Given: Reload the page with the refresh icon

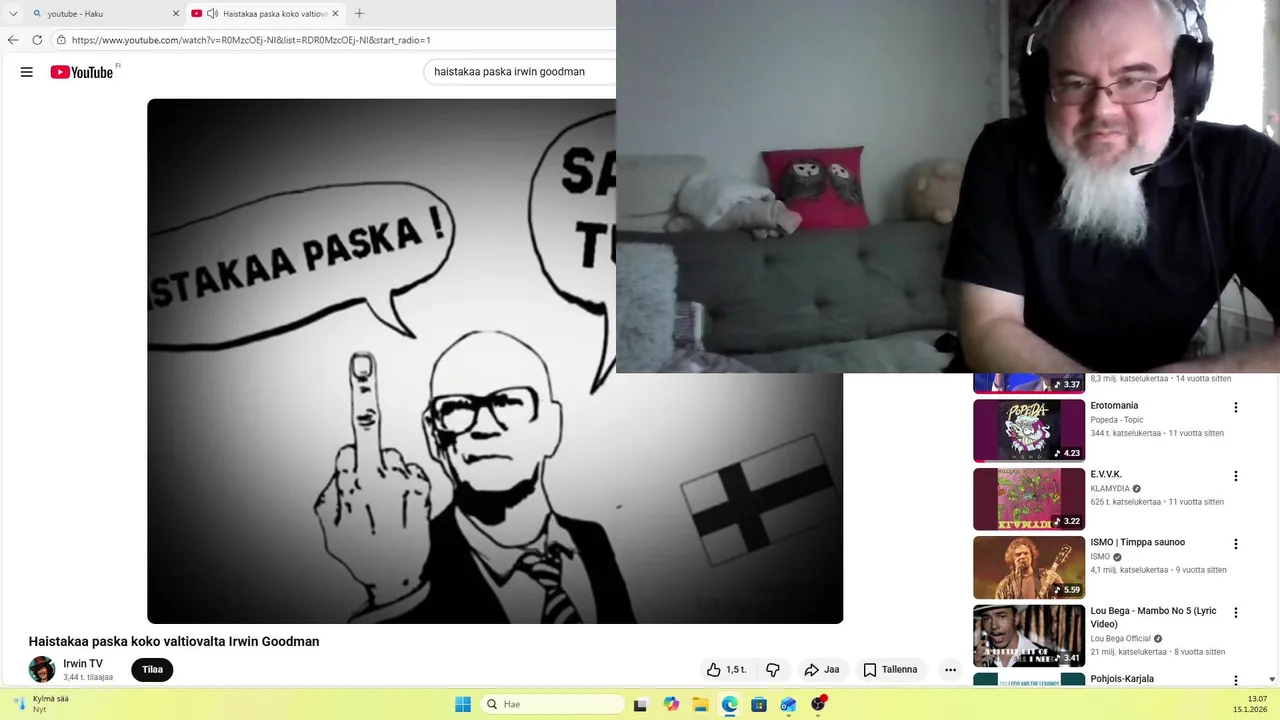Looking at the screenshot, I should (x=37, y=40).
